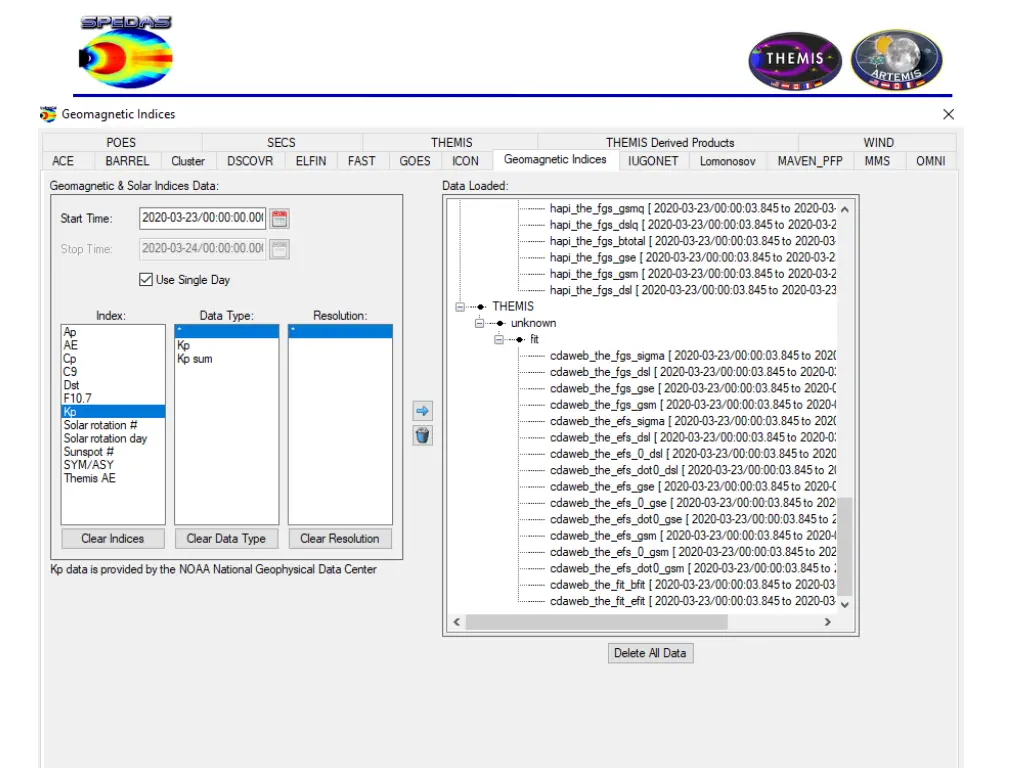The width and height of the screenshot is (1024, 768).
Task: Click the THEMIS mission logo
Action: [795, 61]
